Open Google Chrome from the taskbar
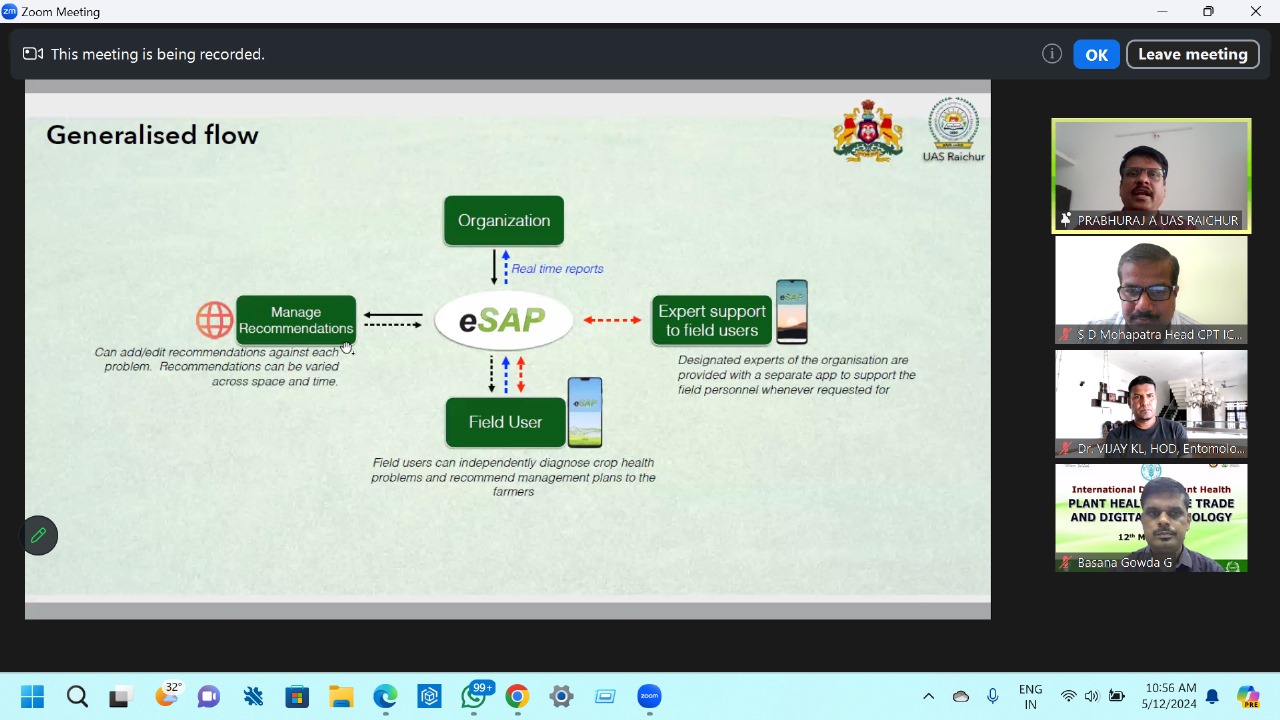Image resolution: width=1280 pixels, height=720 pixels. tap(517, 697)
